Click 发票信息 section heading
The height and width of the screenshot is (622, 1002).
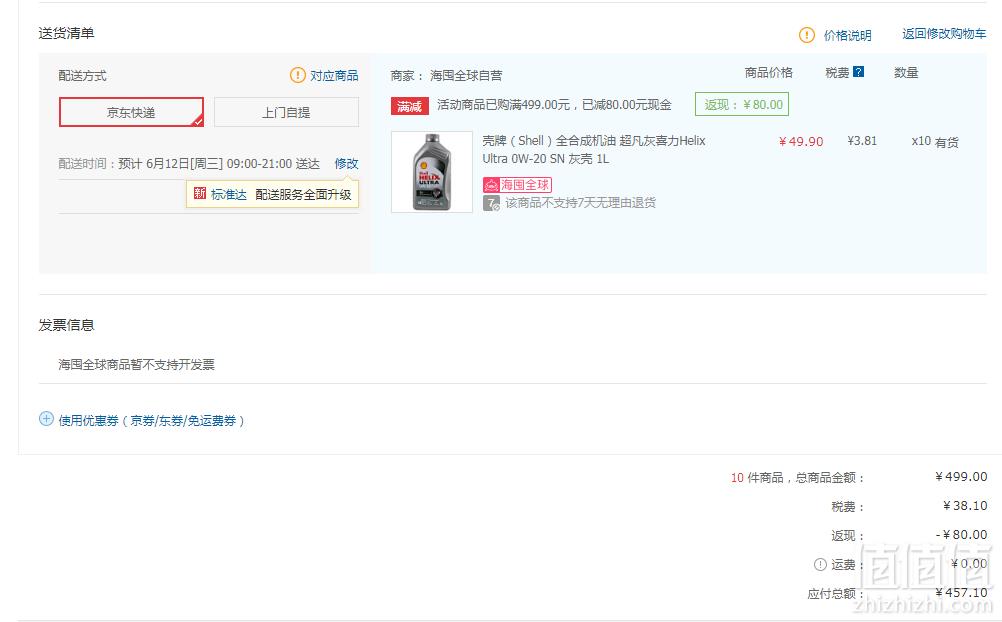[x=66, y=325]
